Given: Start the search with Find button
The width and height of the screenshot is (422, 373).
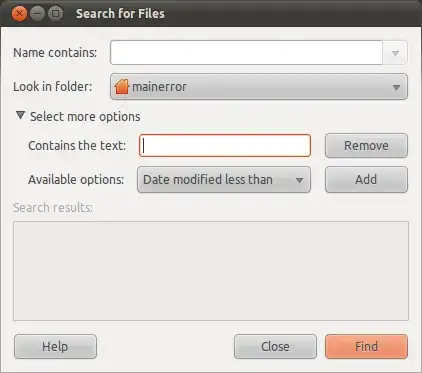Looking at the screenshot, I should pyautogui.click(x=366, y=347).
